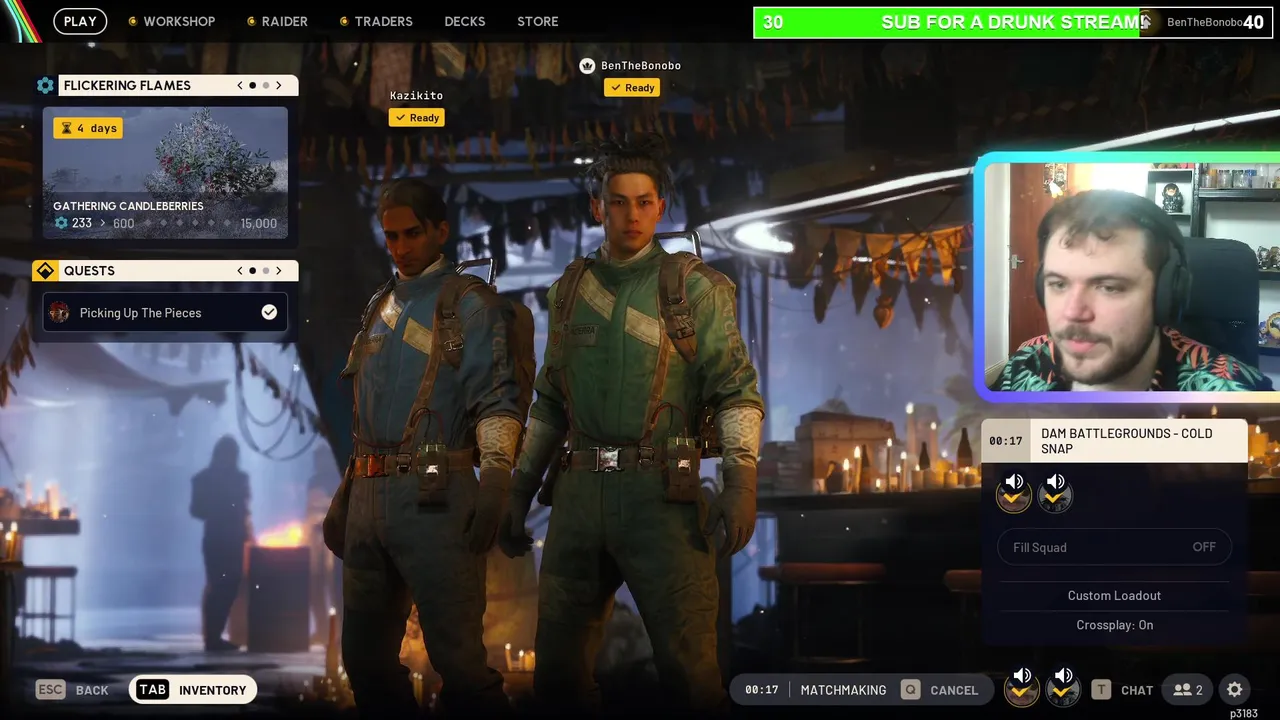Open the Gathering Candleberries event card
Screen dimensions: 1280x720
tap(165, 173)
